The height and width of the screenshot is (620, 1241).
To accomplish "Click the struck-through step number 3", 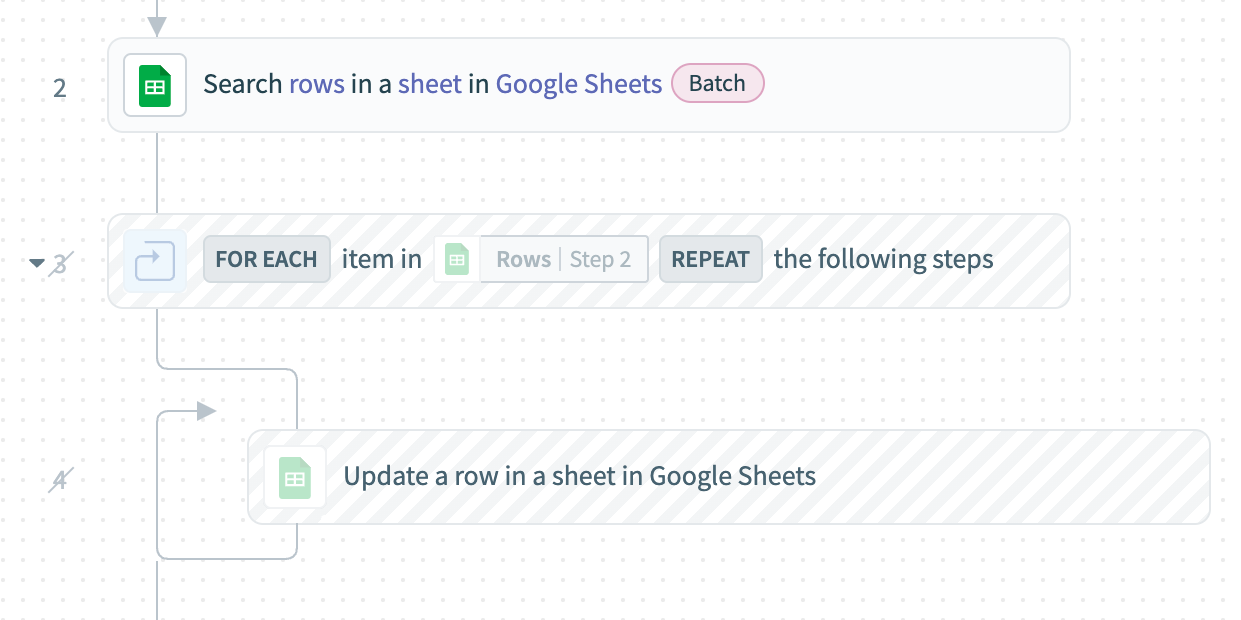I will click(x=60, y=264).
